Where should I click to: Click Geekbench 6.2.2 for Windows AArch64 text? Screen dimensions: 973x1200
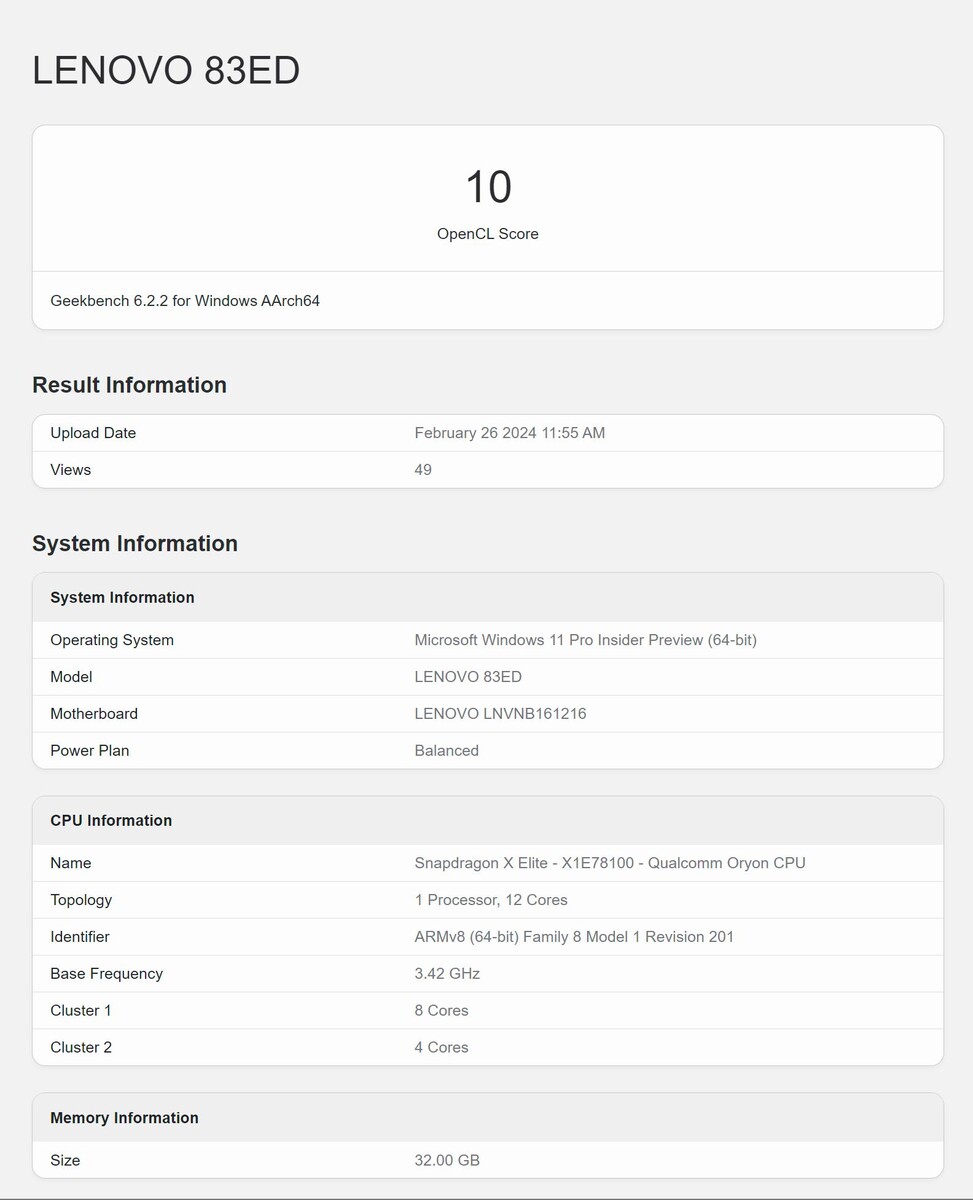(185, 300)
